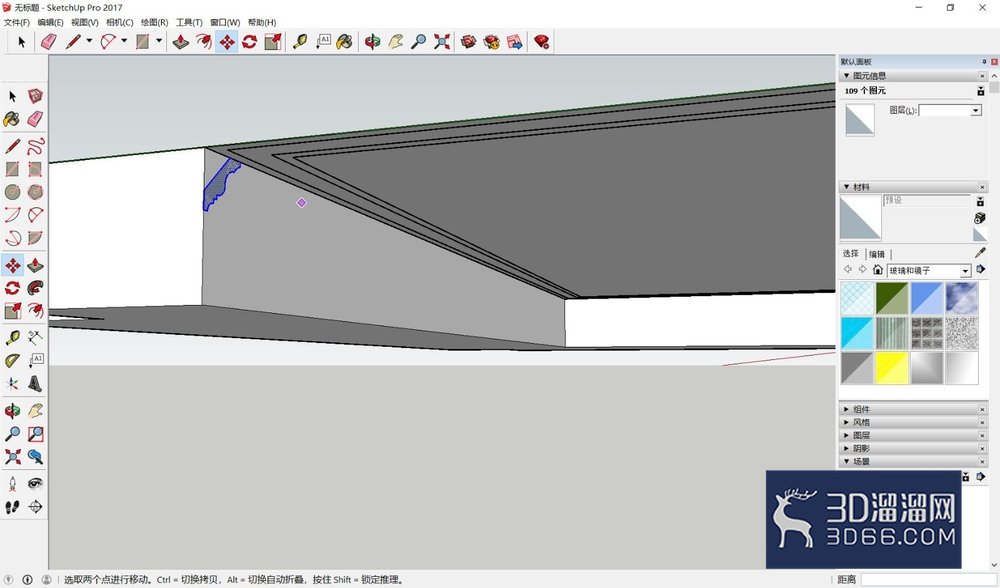Activate the Orbit tool in top toolbar
The width and height of the screenshot is (1000, 588).
[372, 42]
